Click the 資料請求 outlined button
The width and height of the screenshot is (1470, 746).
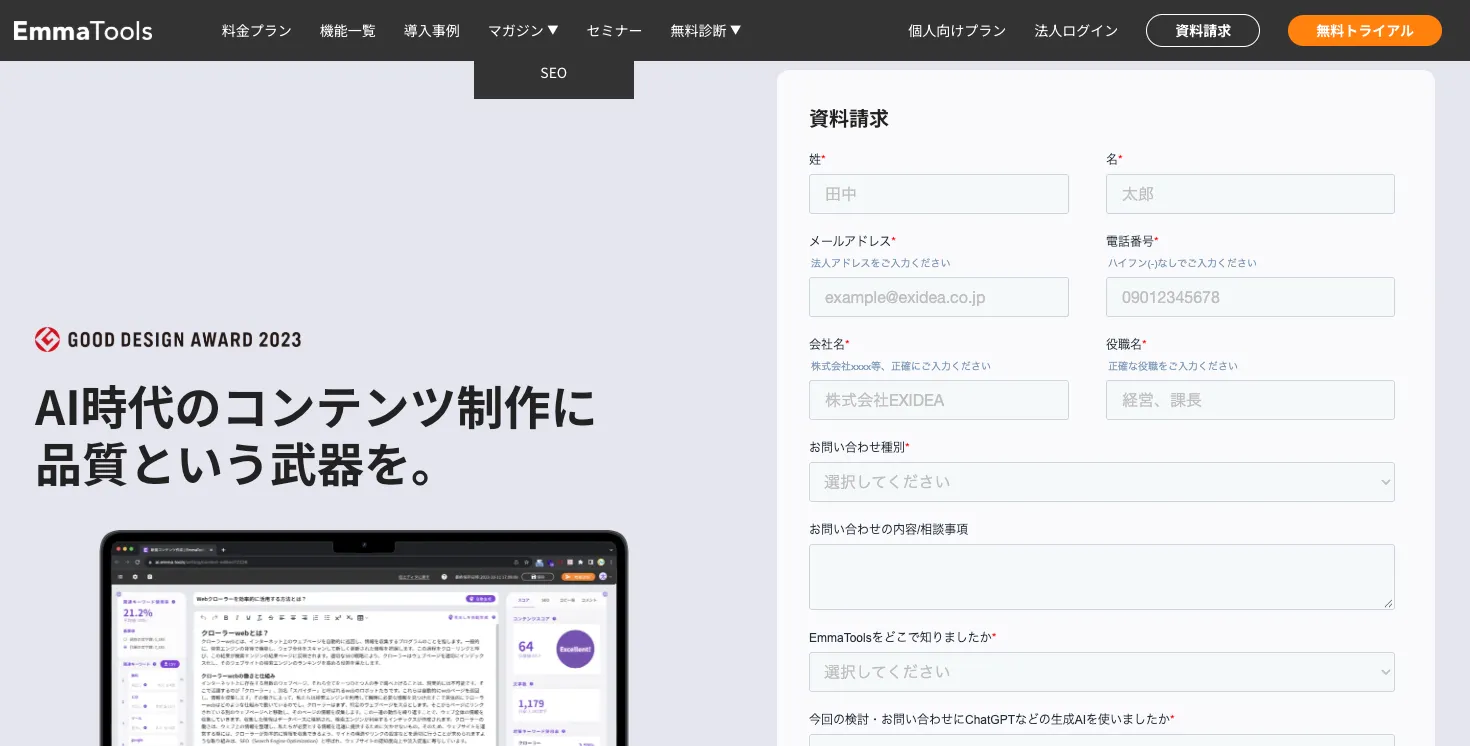coord(1203,31)
